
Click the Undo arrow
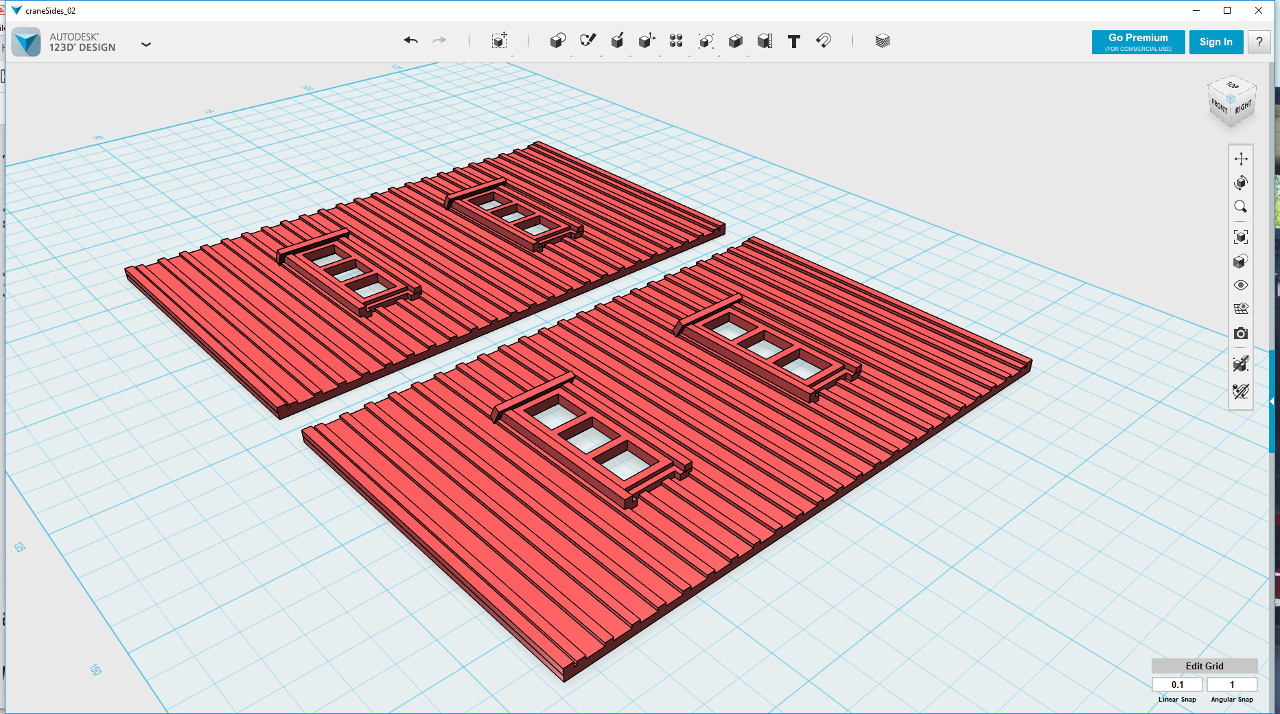(x=411, y=41)
